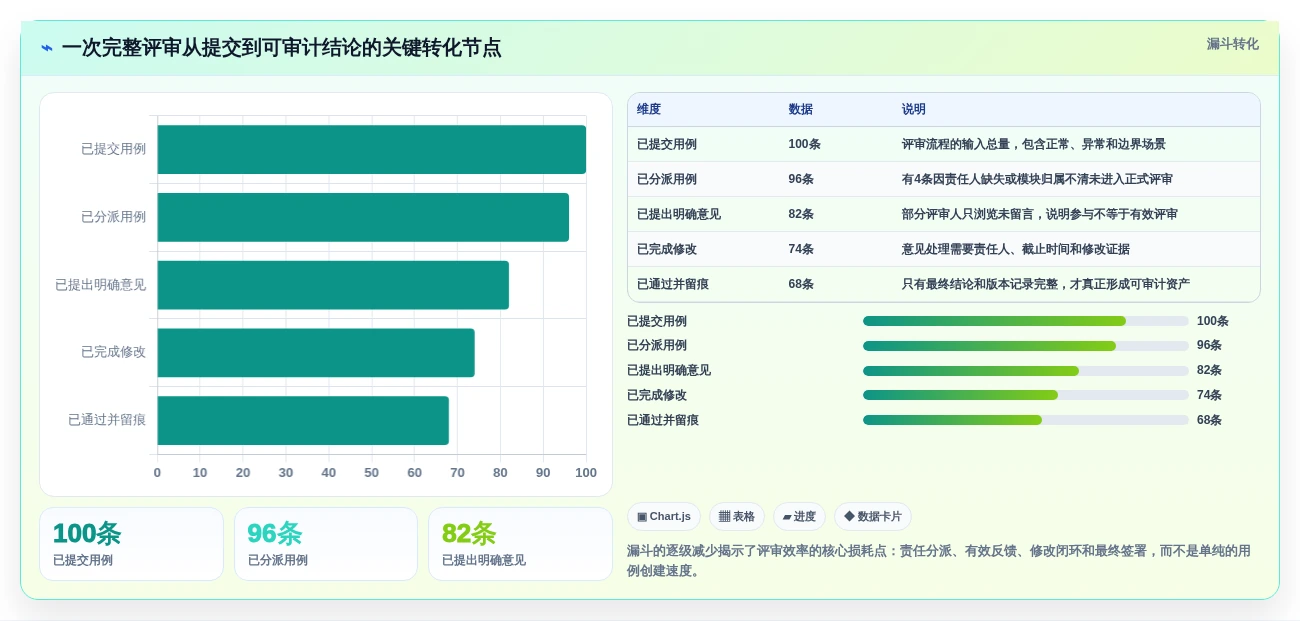The image size is (1300, 621).
Task: Click the chart y-axis label 已完成修改
Action: click(113, 352)
